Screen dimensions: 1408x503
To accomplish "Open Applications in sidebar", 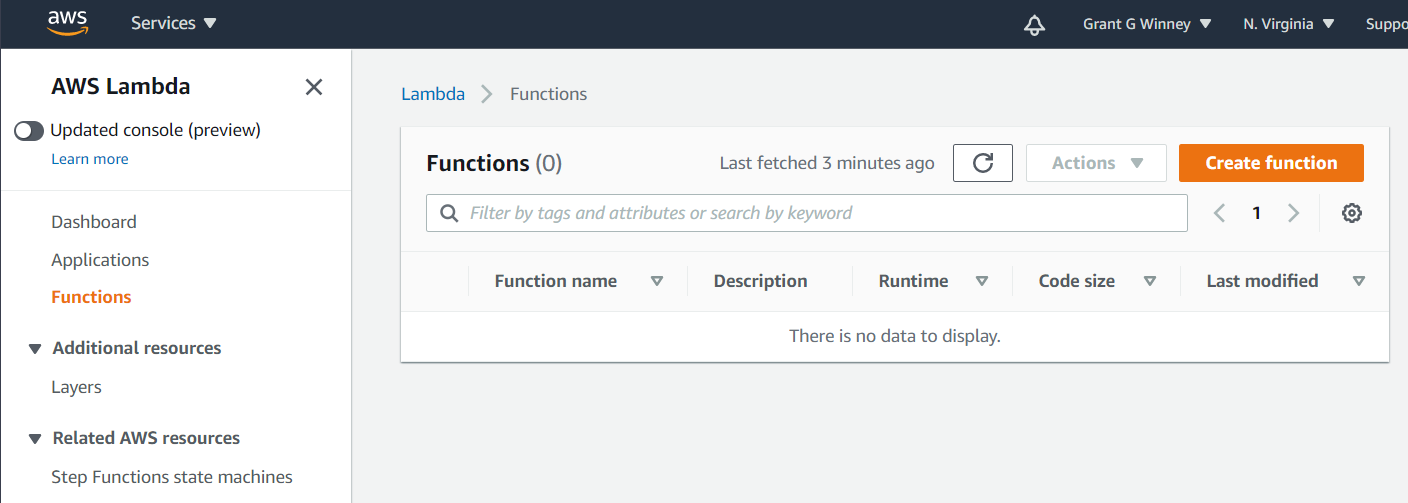I will (100, 260).
